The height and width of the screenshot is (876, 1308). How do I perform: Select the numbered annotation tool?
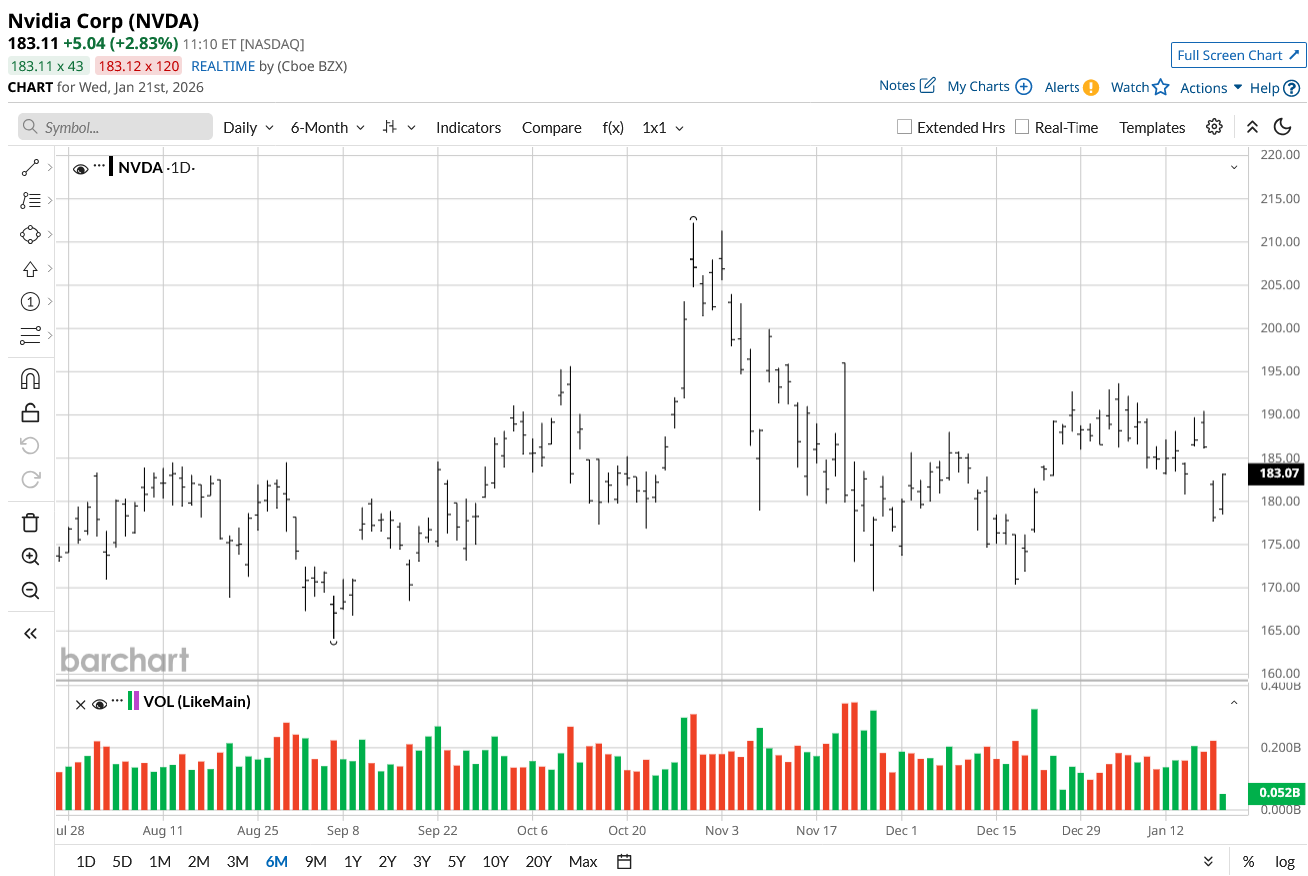pyautogui.click(x=30, y=301)
